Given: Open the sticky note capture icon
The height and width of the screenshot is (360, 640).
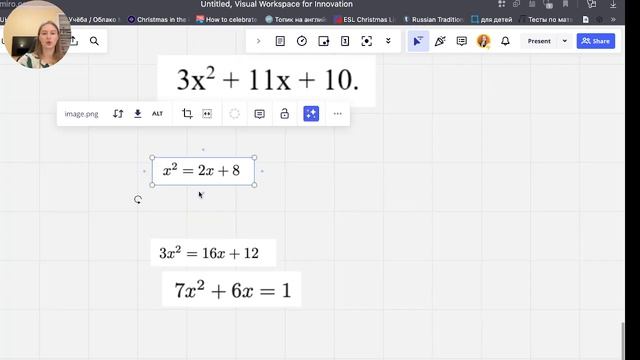Looking at the screenshot, I should click(323, 41).
